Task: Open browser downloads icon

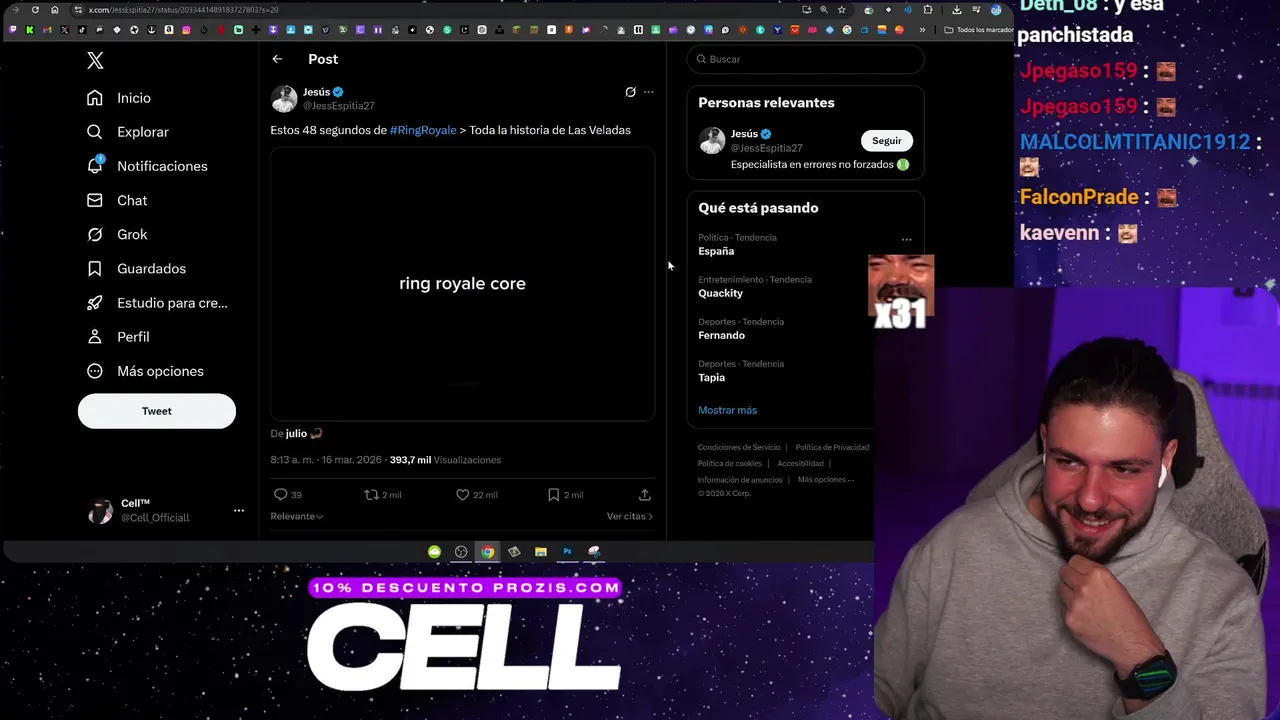Action: tap(957, 10)
